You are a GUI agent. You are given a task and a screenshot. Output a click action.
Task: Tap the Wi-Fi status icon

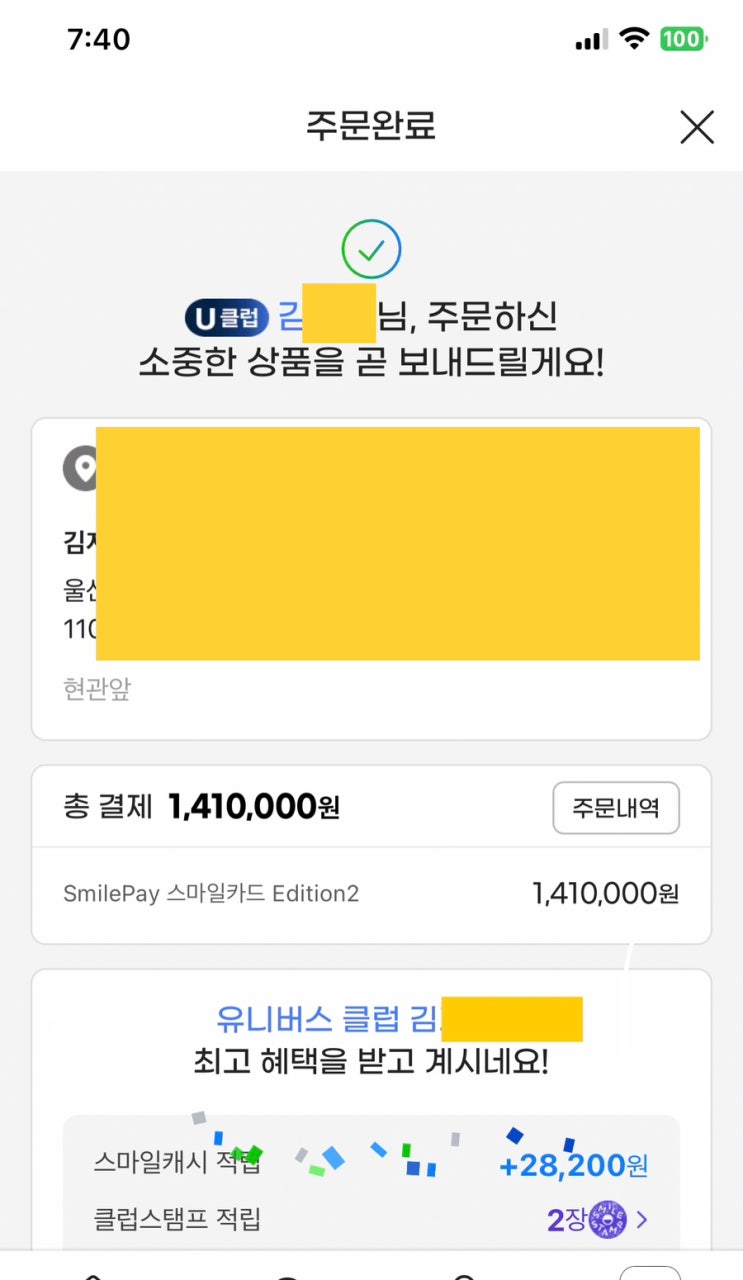633,39
